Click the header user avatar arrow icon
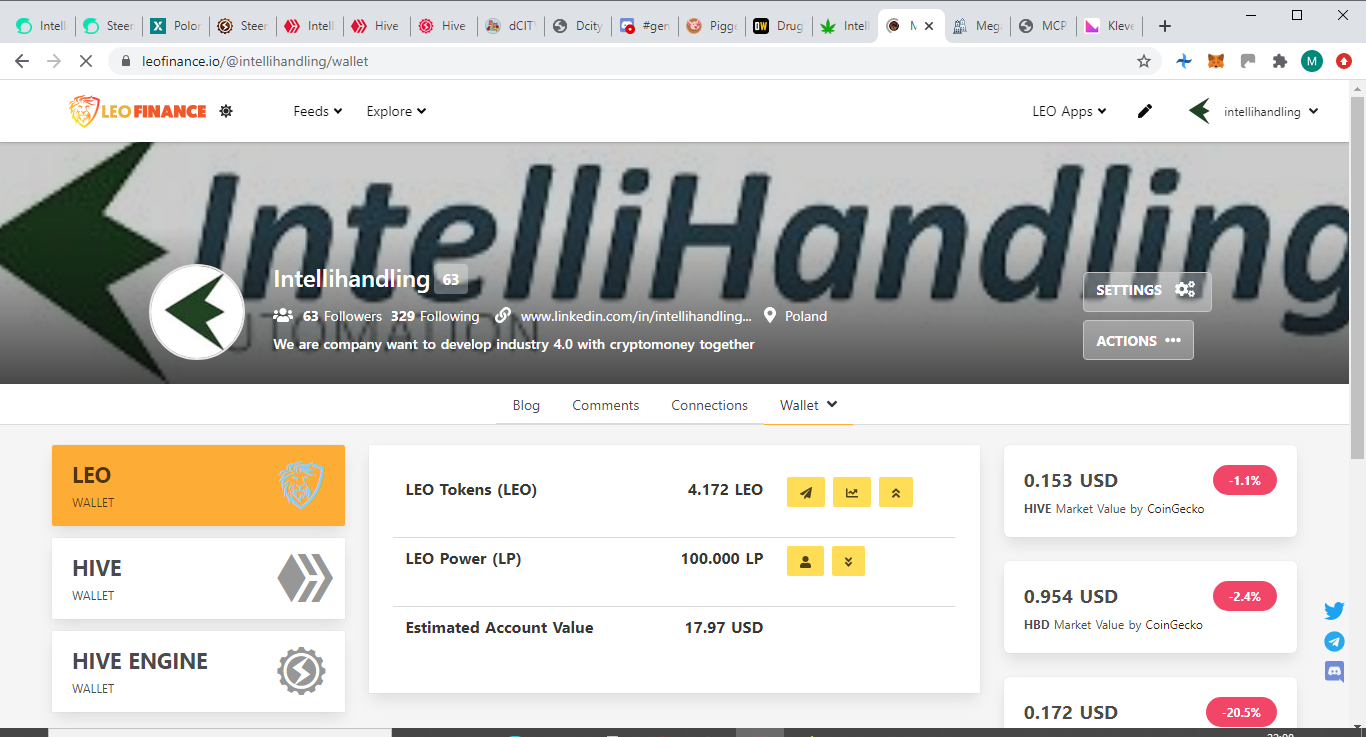Screen dimensions: 1366x737 pos(1200,111)
